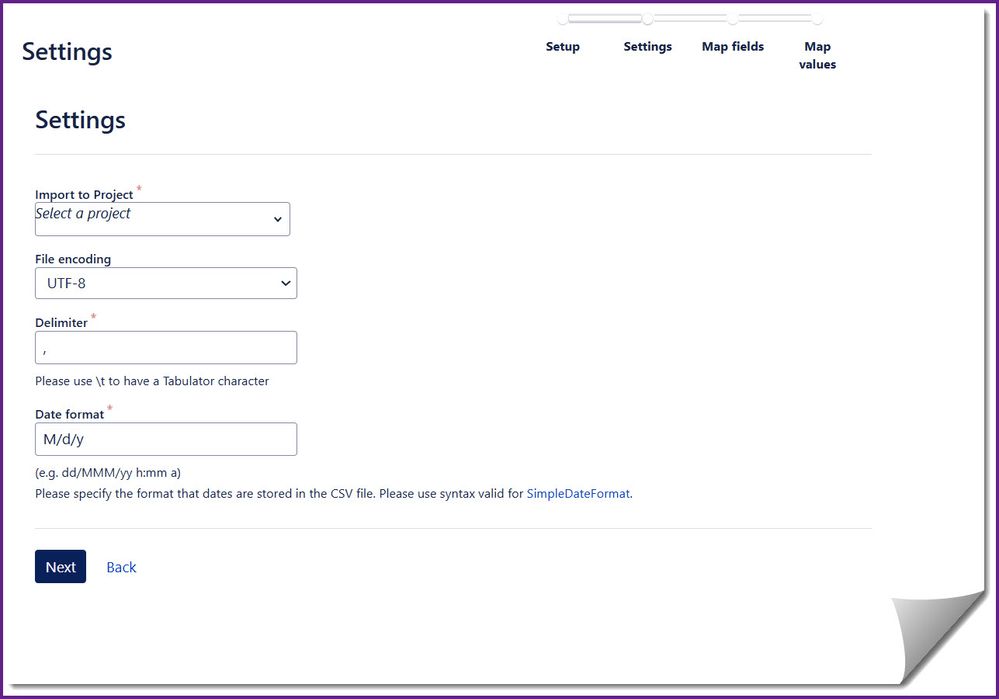
Task: Open the Import to Project dropdown
Action: (x=162, y=219)
